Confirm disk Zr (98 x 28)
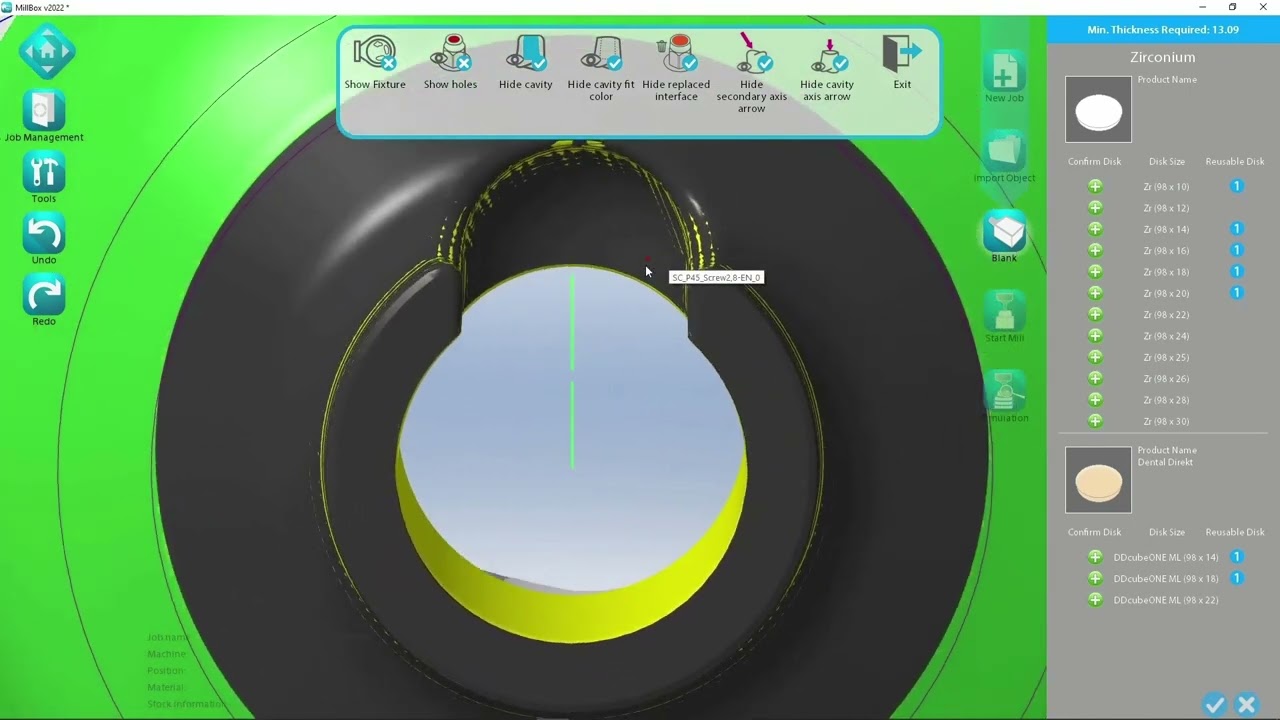 click(1095, 400)
